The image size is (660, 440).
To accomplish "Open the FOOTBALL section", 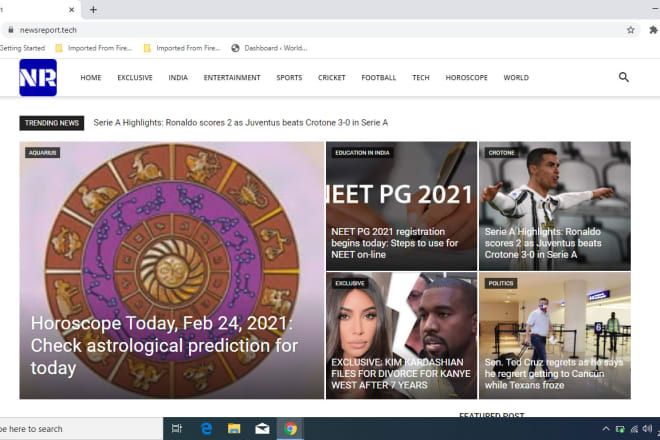I will (x=379, y=77).
